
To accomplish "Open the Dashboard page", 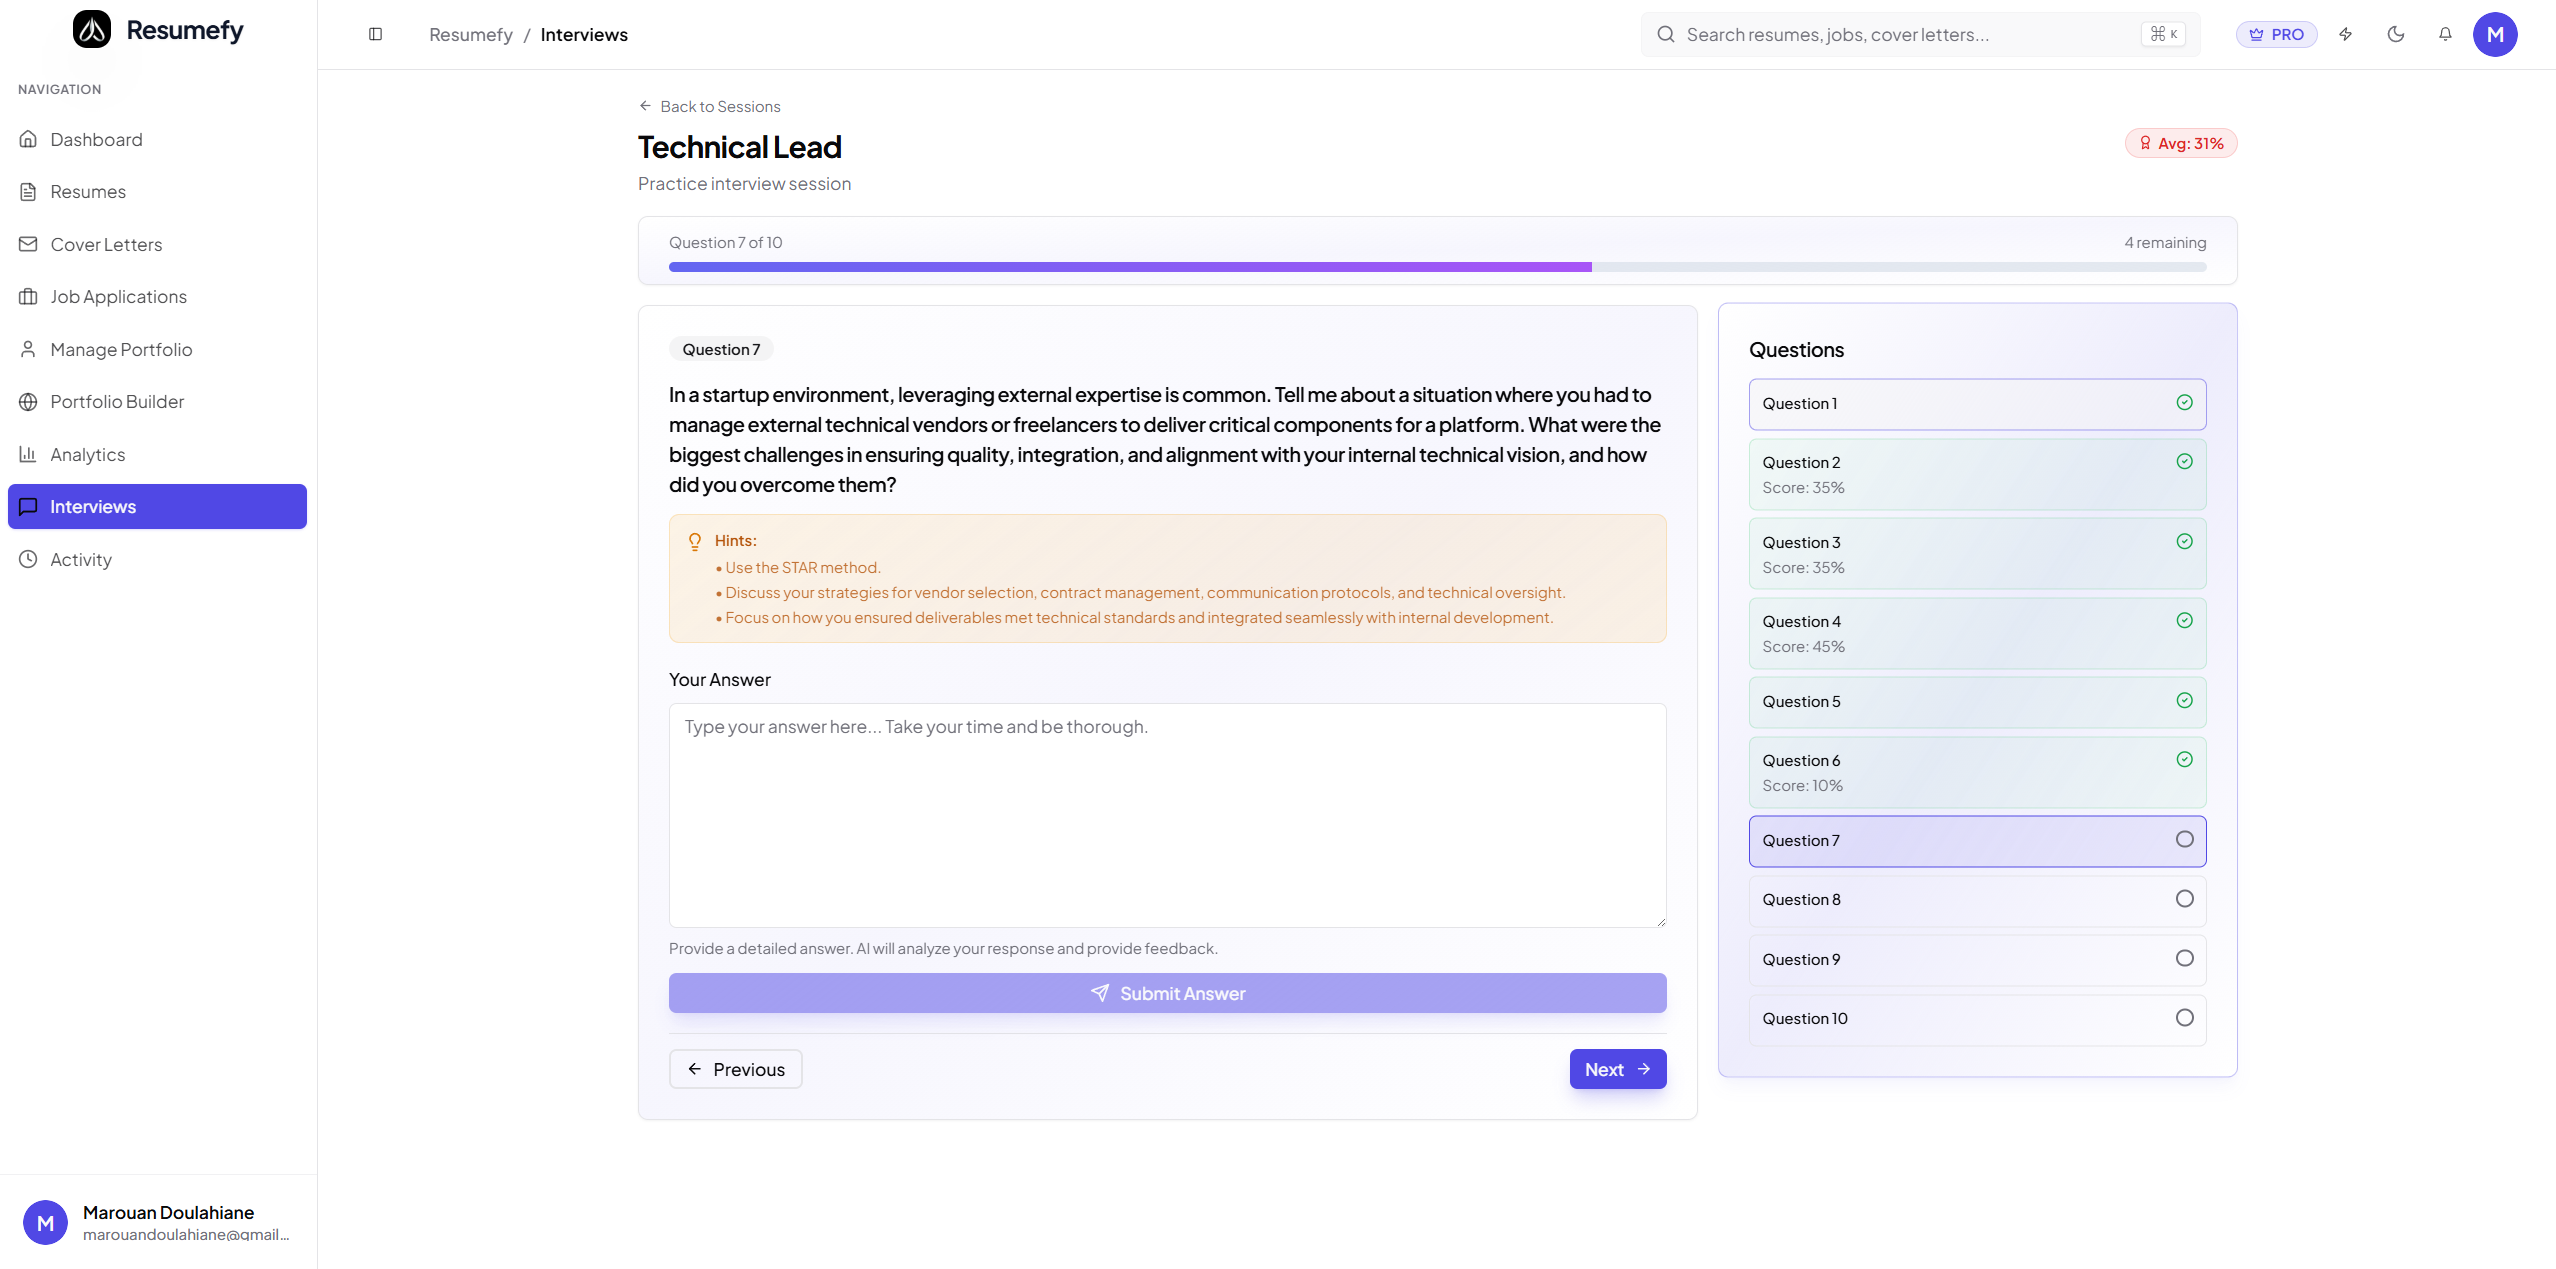I will tap(96, 139).
